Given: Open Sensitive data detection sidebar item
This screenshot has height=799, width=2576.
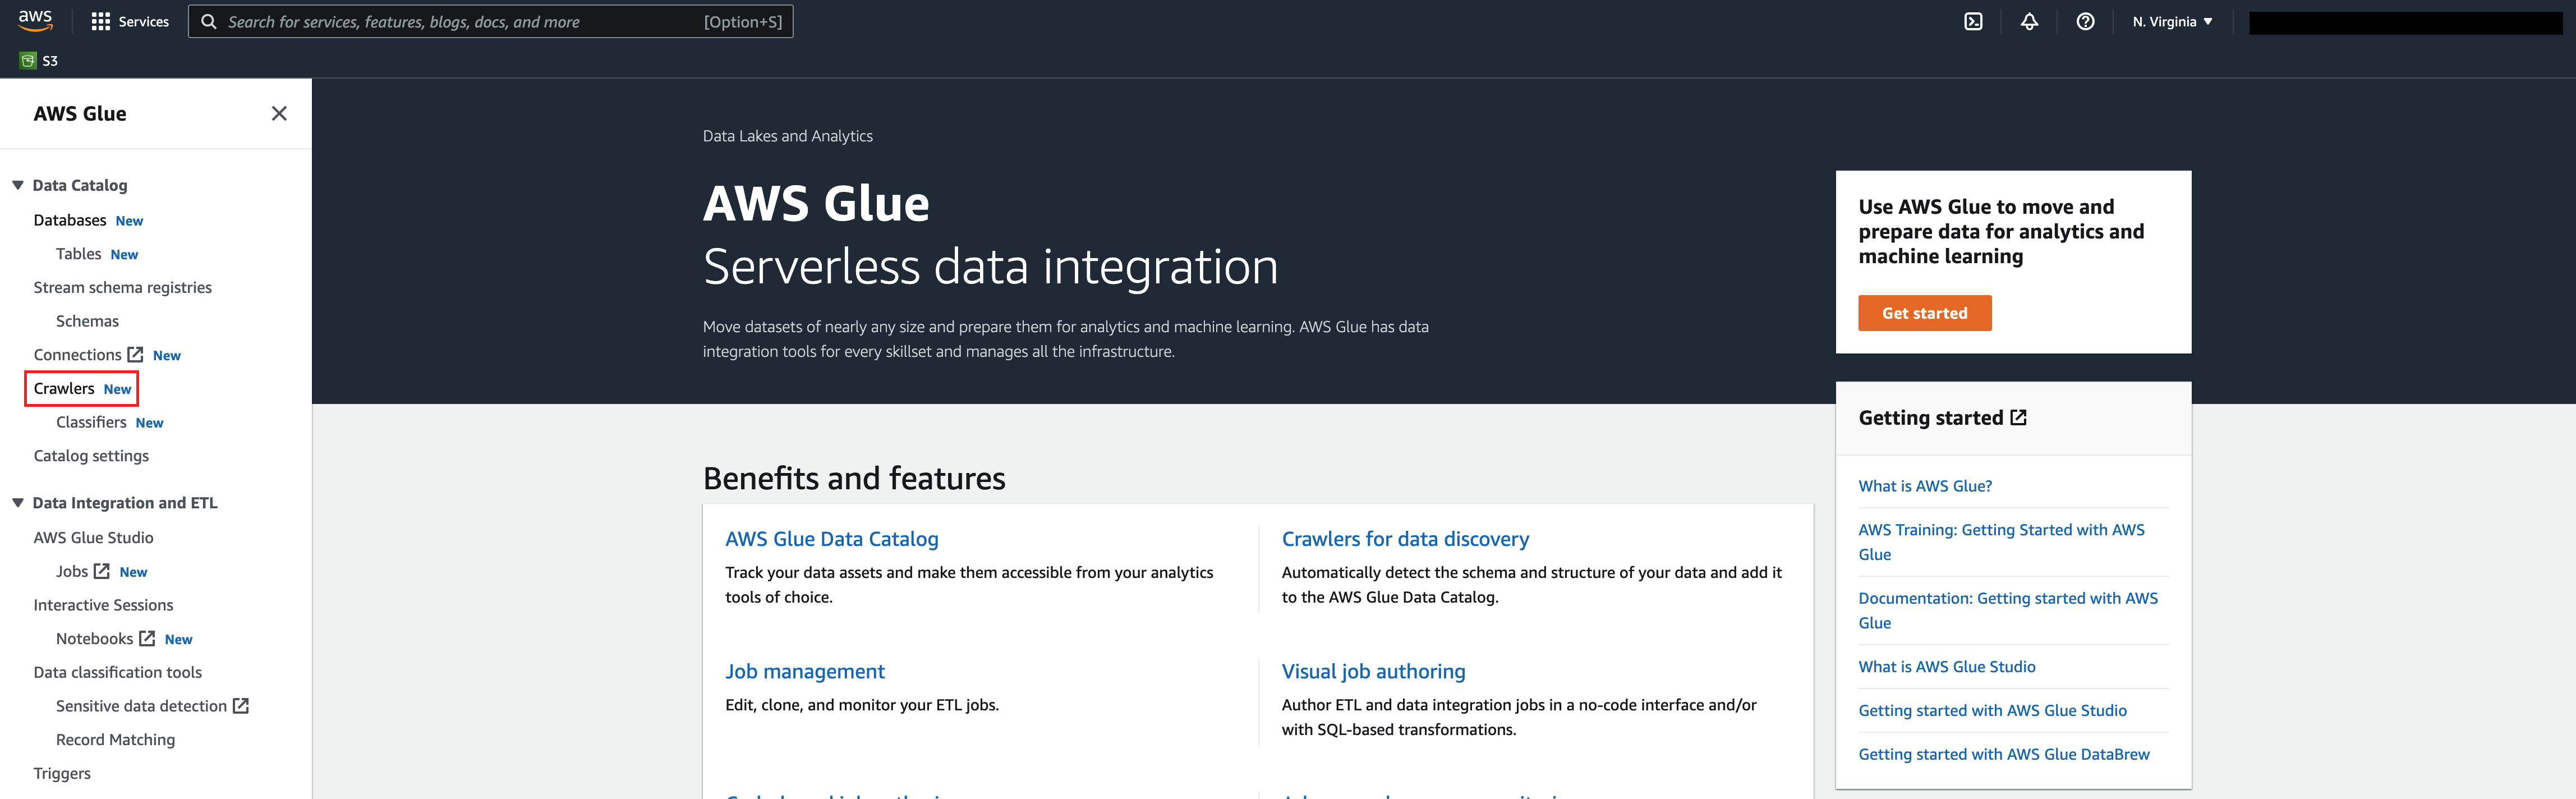Looking at the screenshot, I should point(142,706).
